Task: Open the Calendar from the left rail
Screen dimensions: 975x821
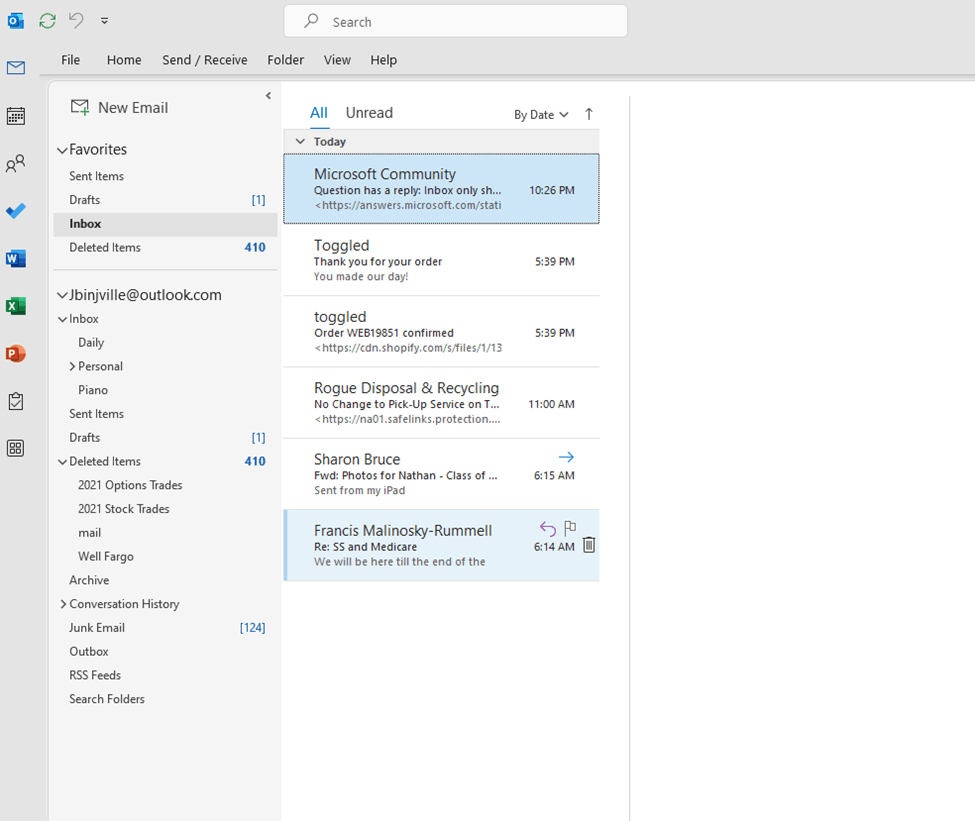Action: 15,116
